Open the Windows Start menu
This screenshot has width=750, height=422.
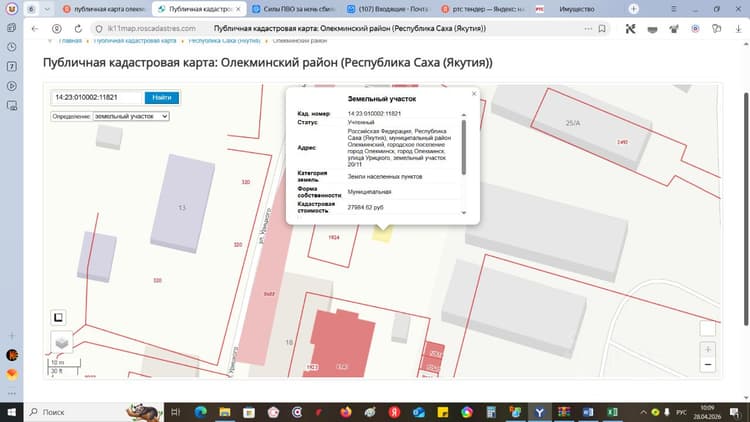pos(11,412)
